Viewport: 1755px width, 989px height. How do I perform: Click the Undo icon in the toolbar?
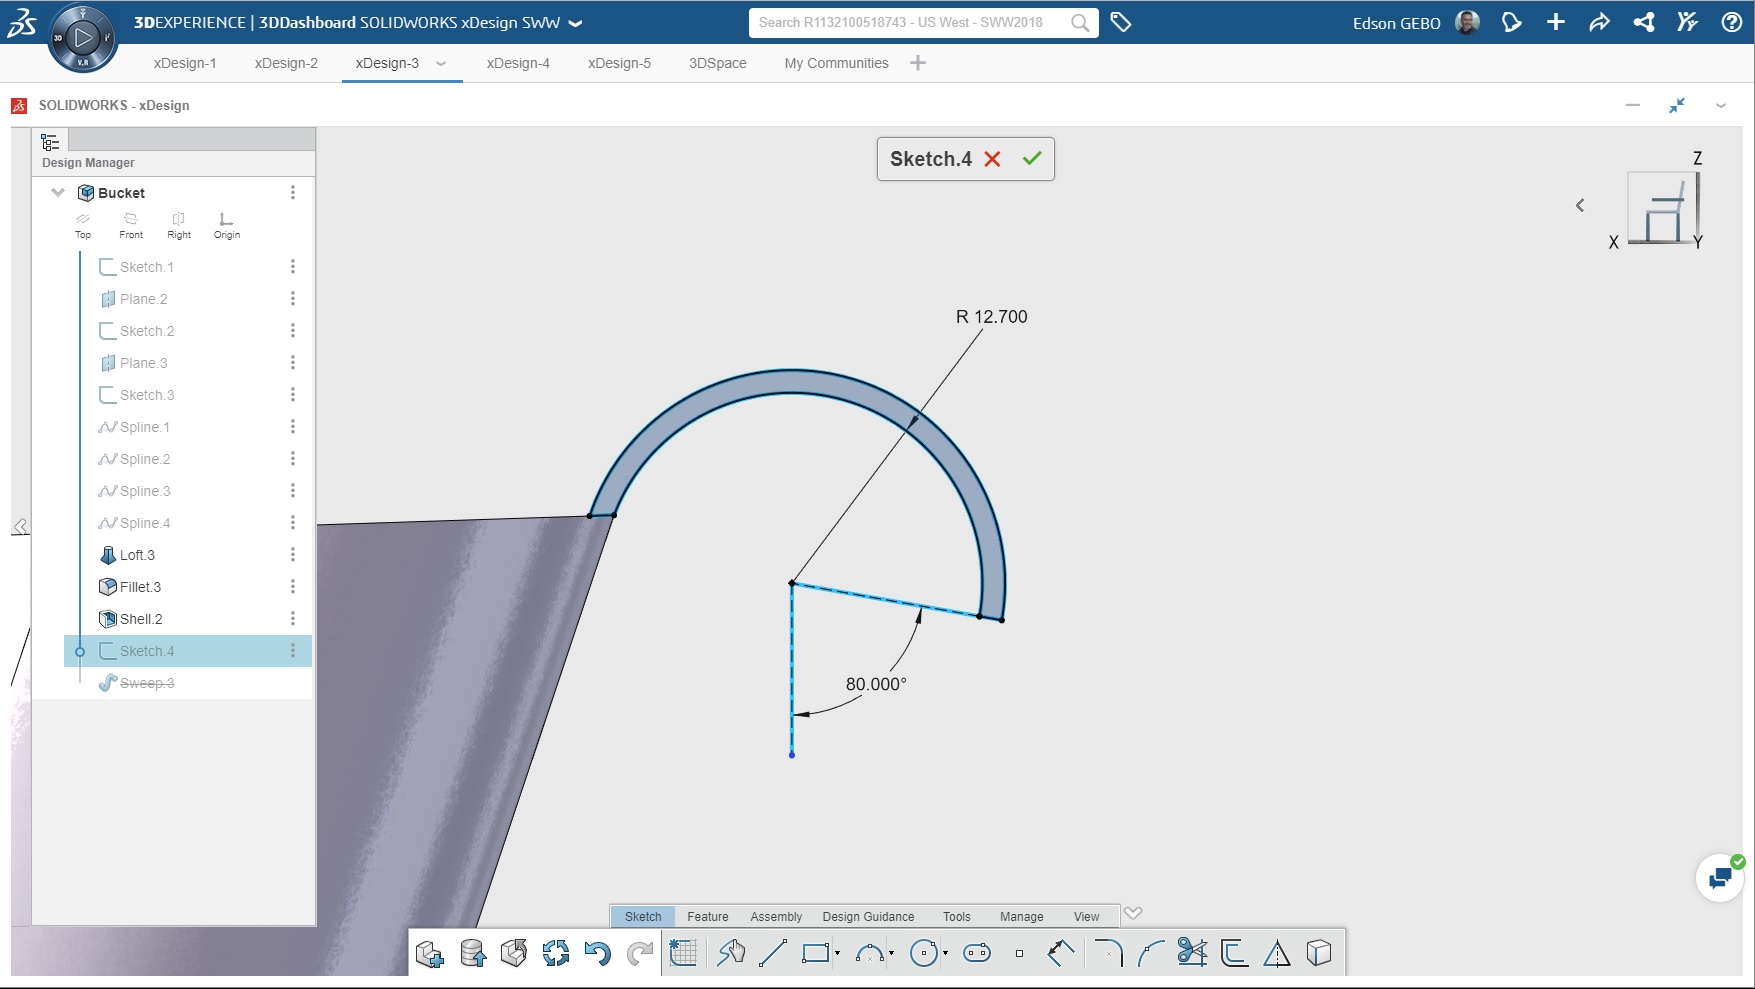[x=598, y=953]
